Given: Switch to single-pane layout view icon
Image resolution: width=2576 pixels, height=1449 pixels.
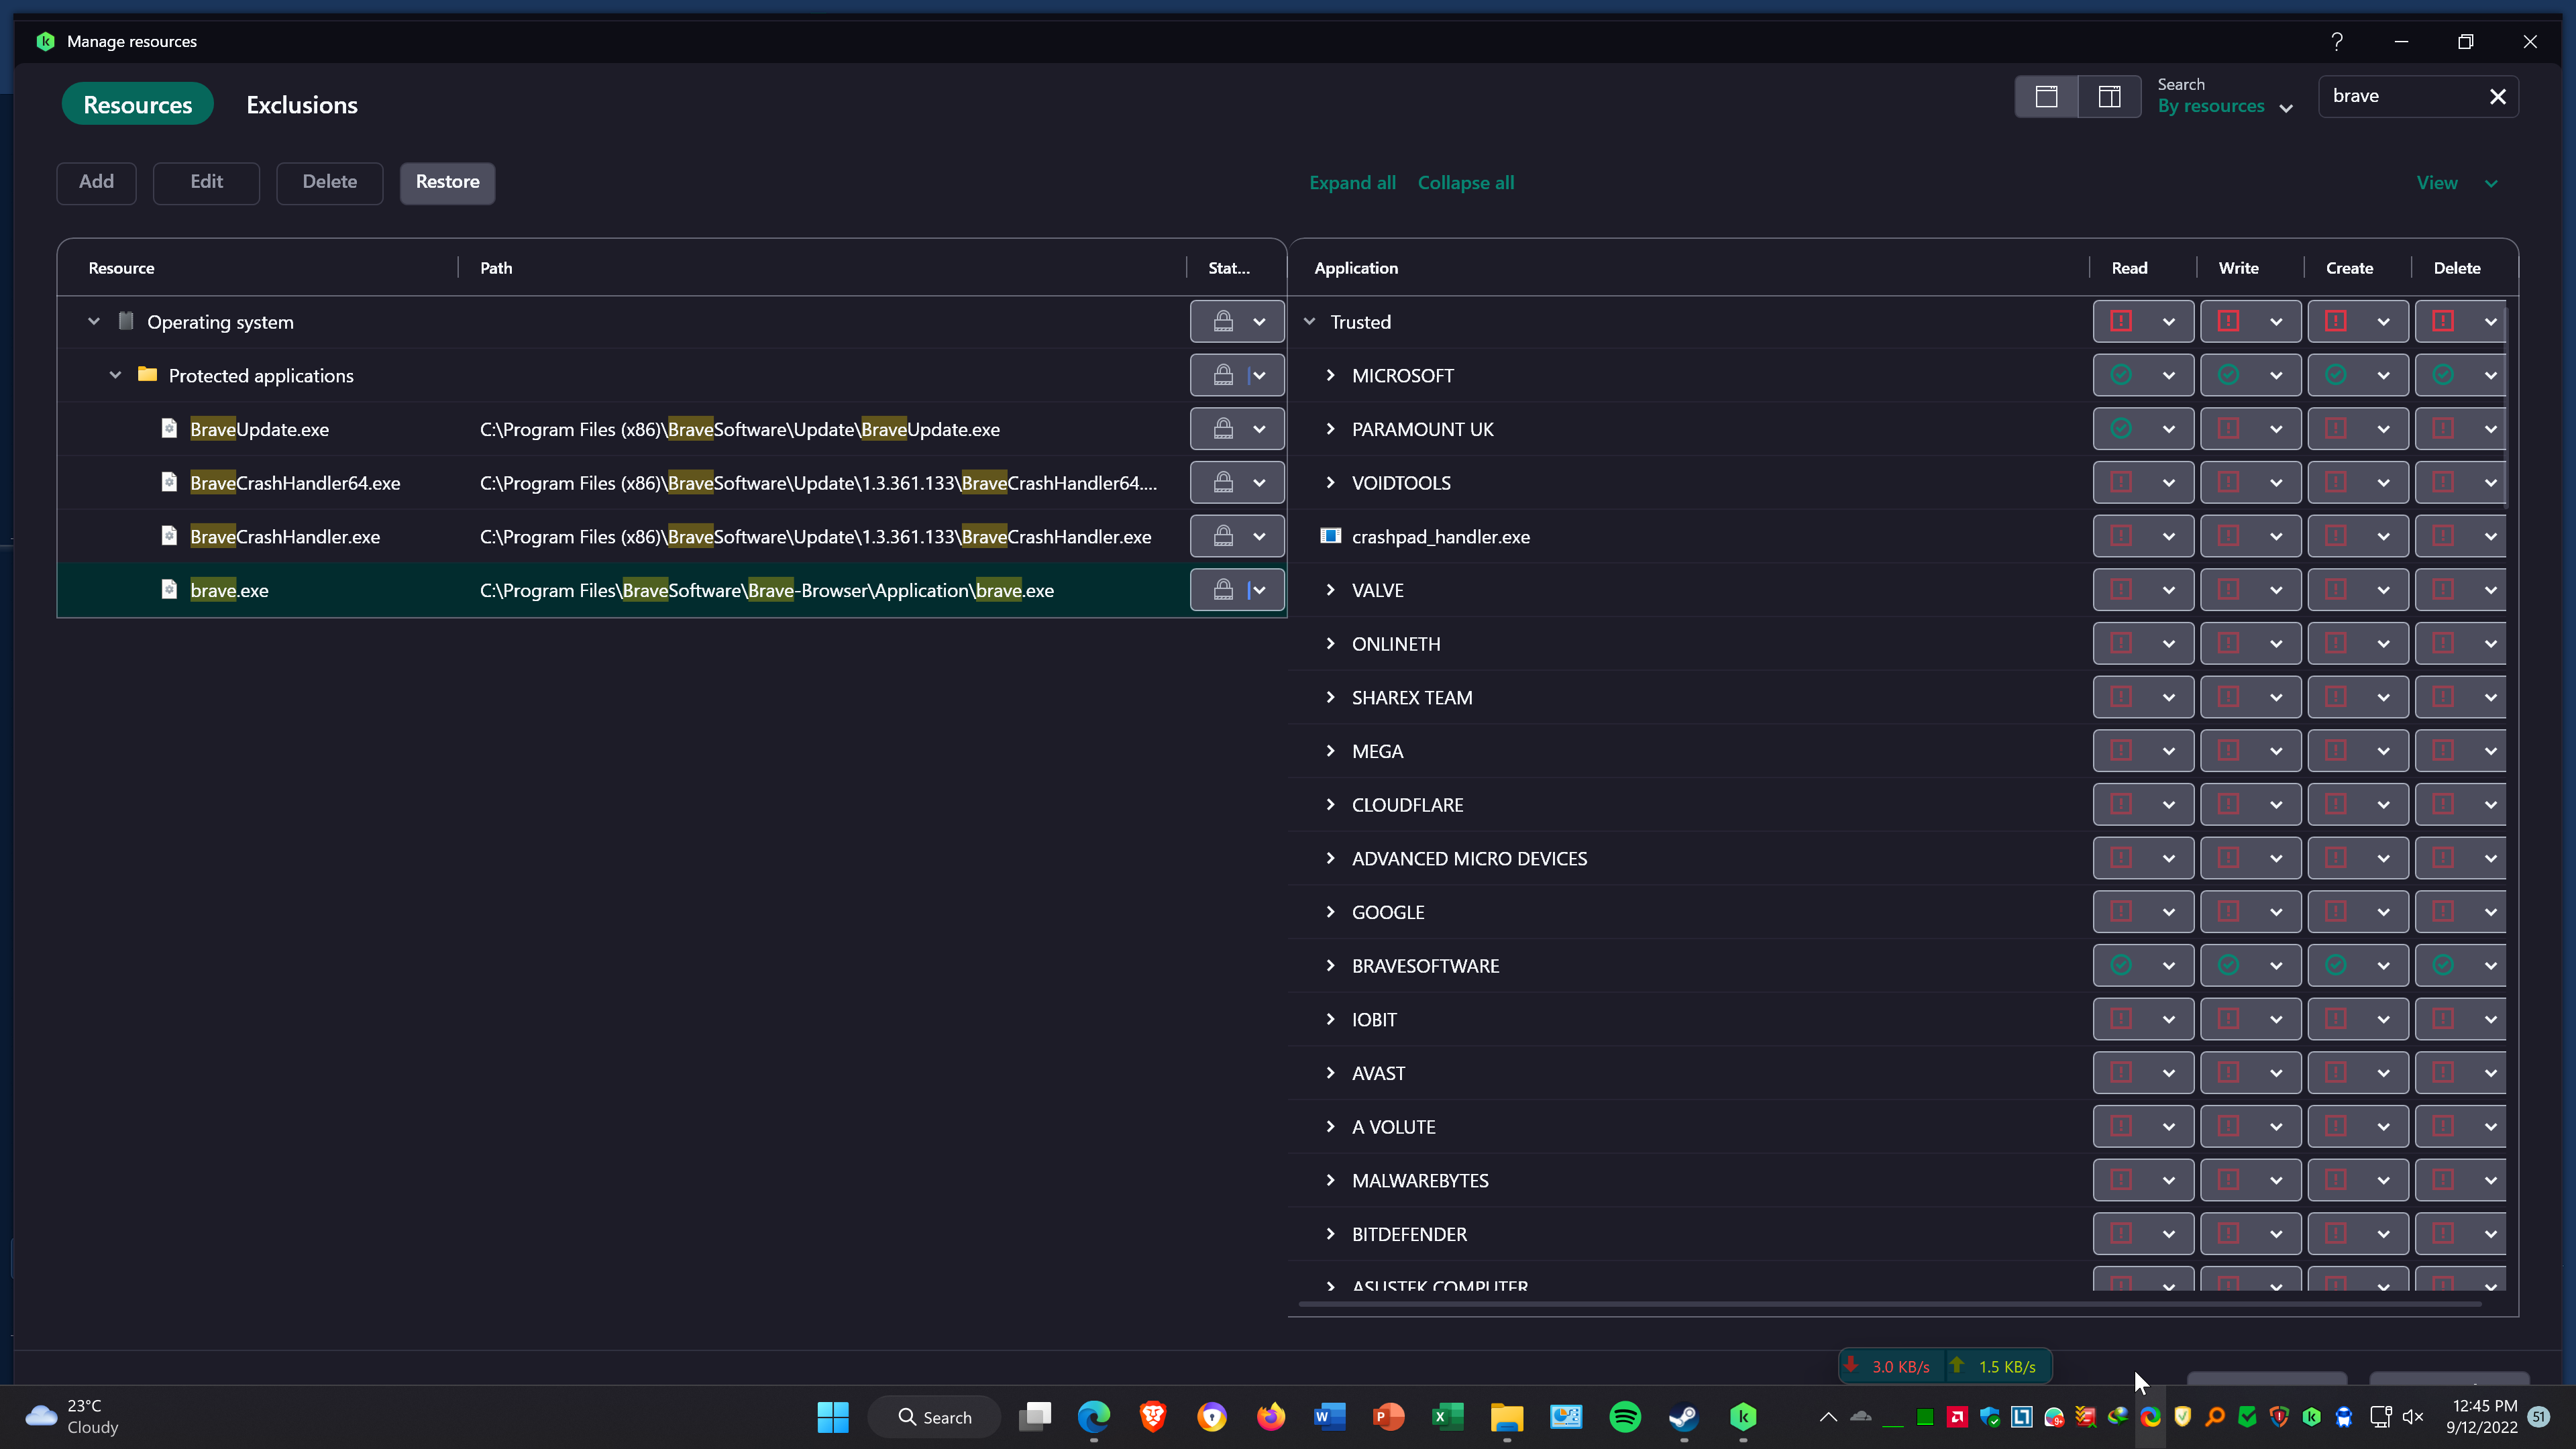Looking at the screenshot, I should [2046, 97].
